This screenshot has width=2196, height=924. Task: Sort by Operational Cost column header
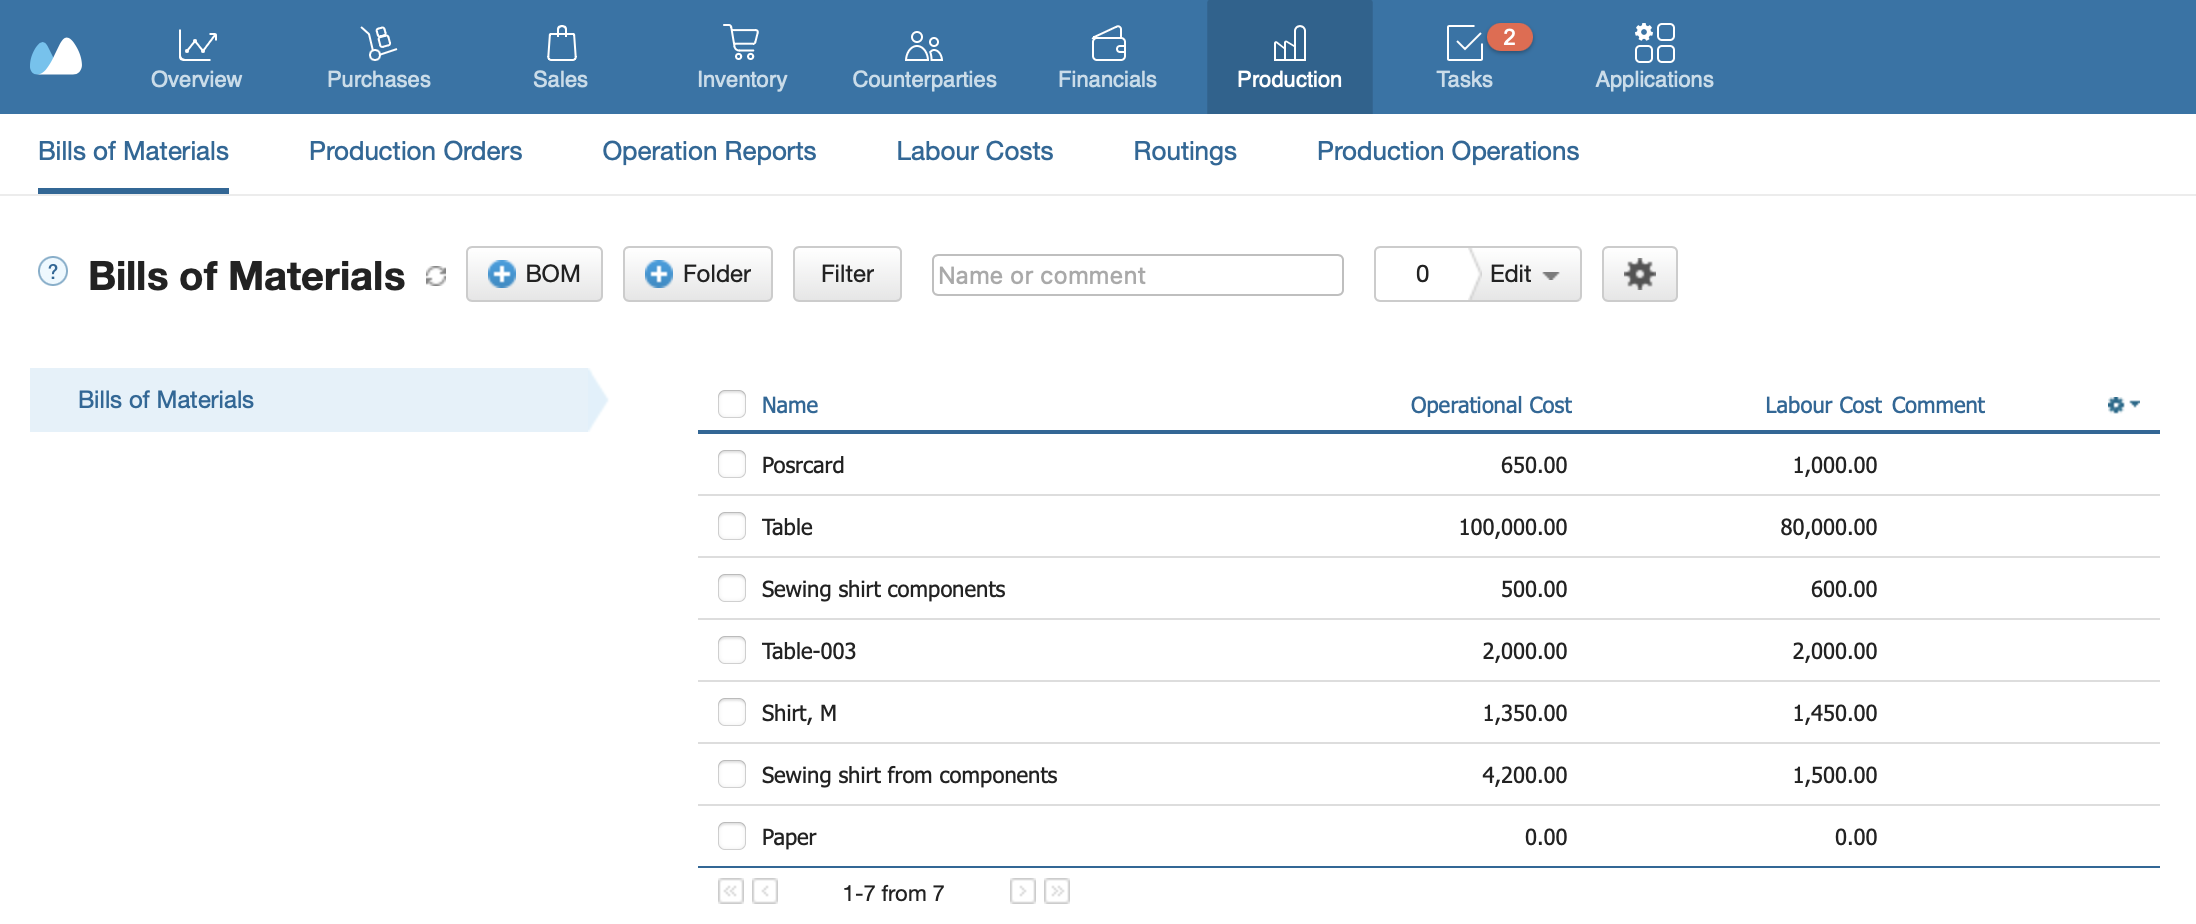(1490, 405)
